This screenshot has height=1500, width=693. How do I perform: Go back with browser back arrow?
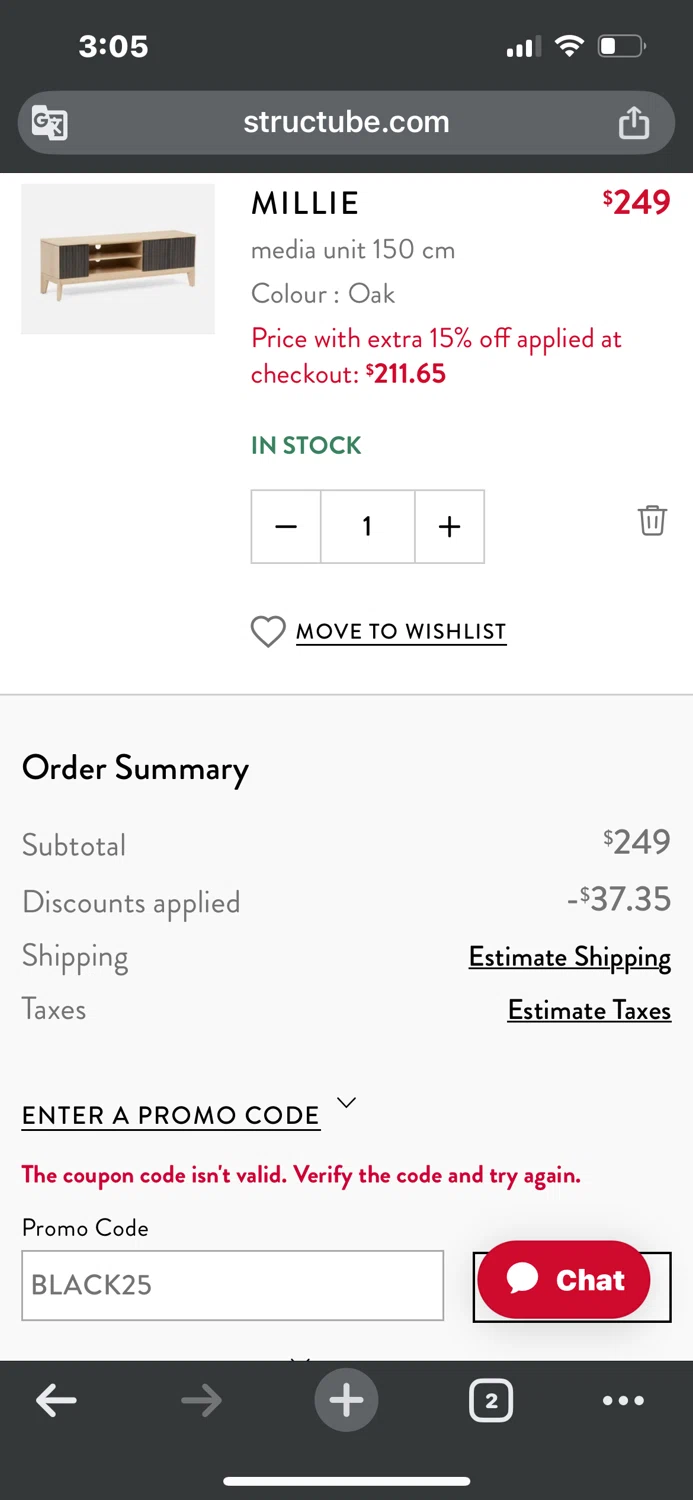tap(57, 1401)
